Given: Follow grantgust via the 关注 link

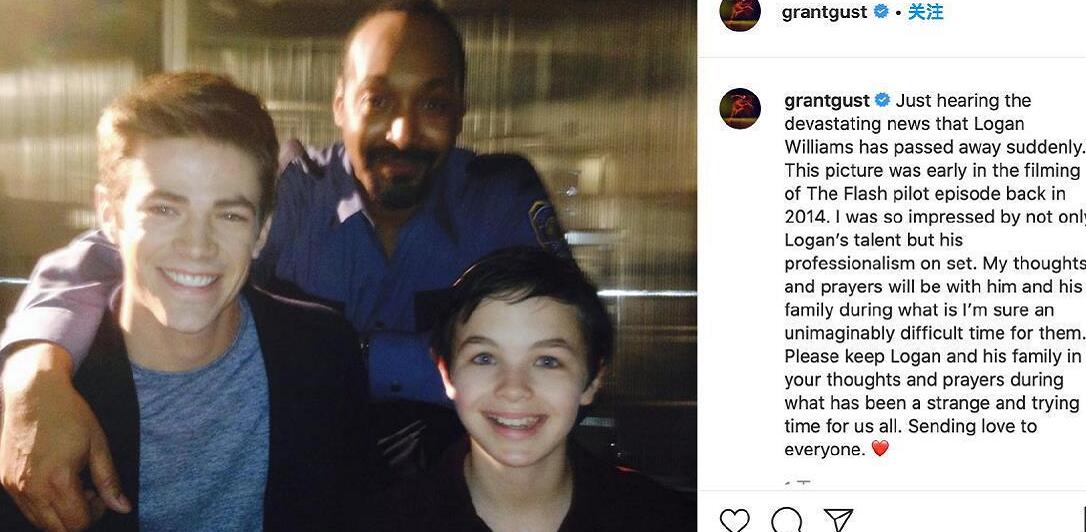Looking at the screenshot, I should pos(925,12).
